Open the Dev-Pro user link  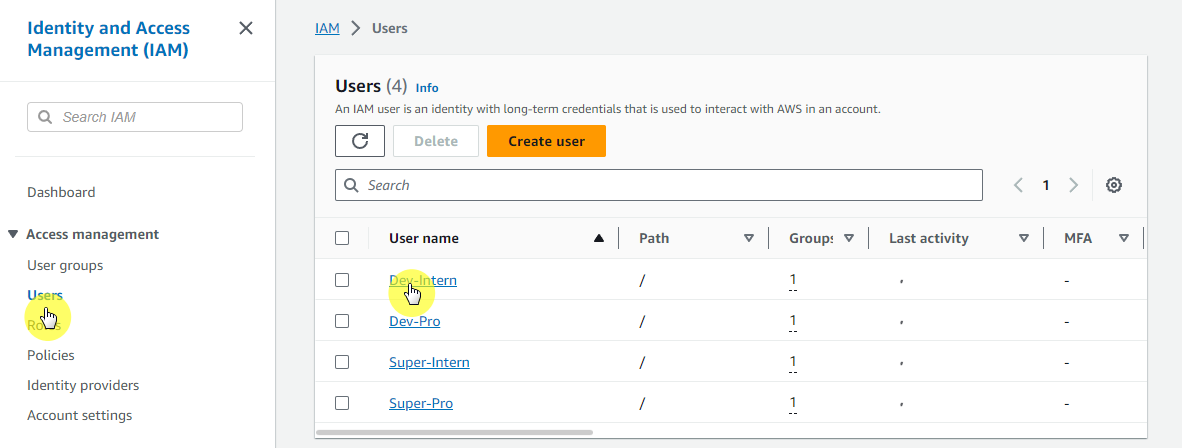(x=415, y=321)
